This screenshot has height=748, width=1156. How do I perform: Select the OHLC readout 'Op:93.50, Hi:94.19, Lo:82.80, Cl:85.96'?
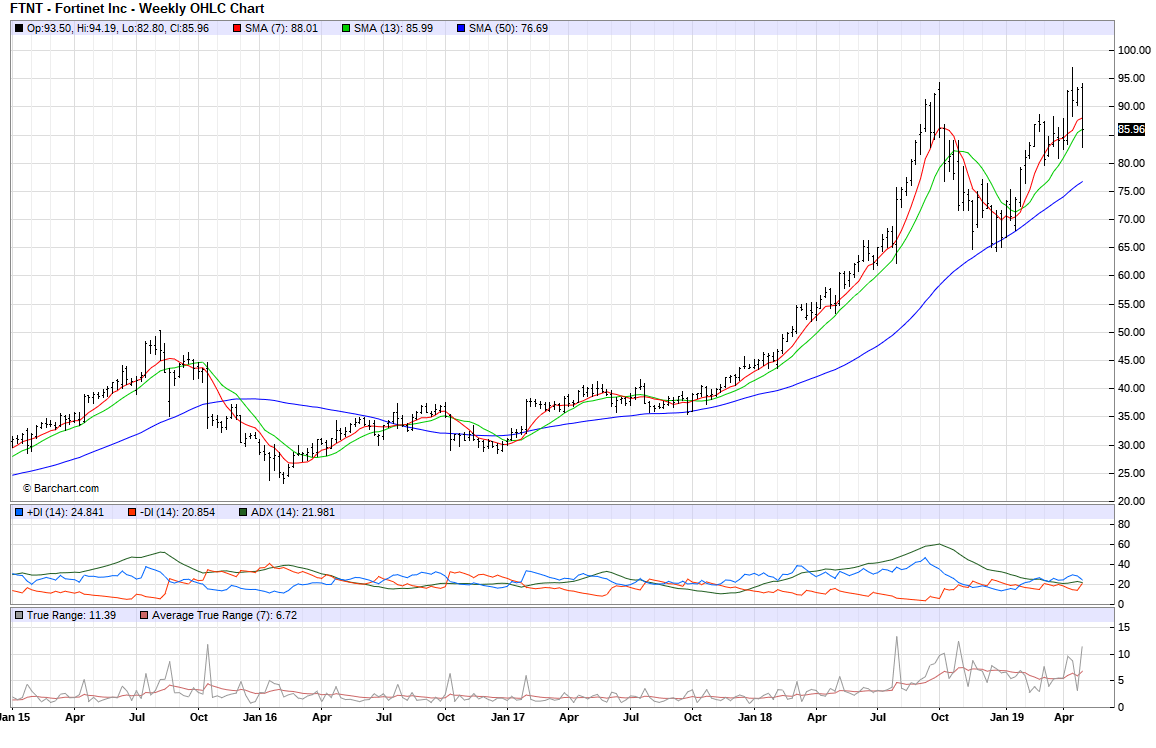(118, 28)
